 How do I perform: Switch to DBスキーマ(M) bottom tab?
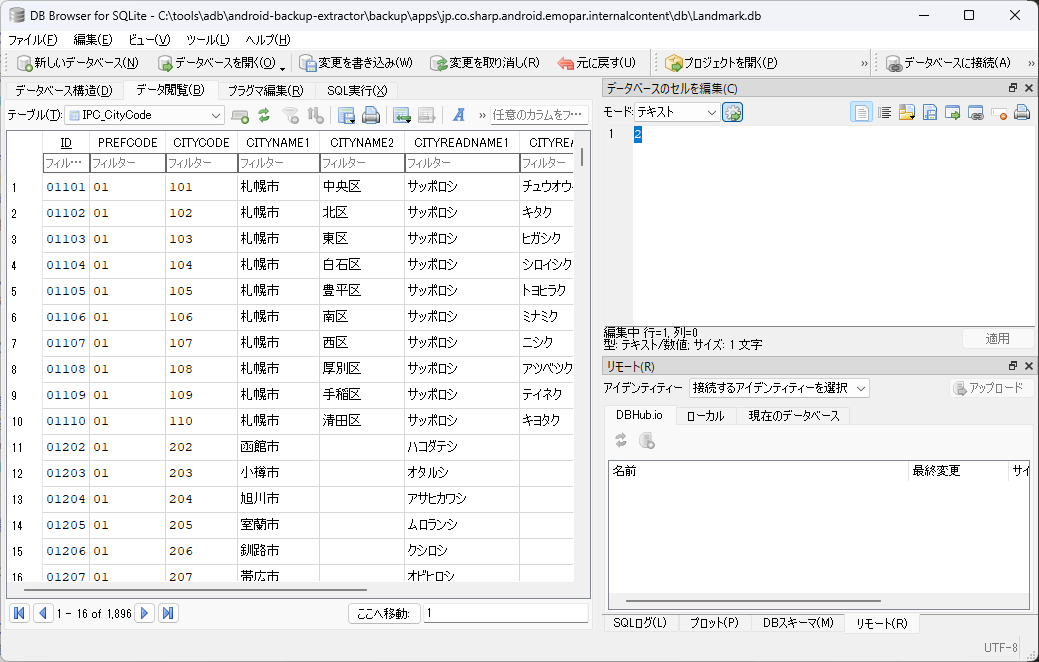pyautogui.click(x=798, y=623)
